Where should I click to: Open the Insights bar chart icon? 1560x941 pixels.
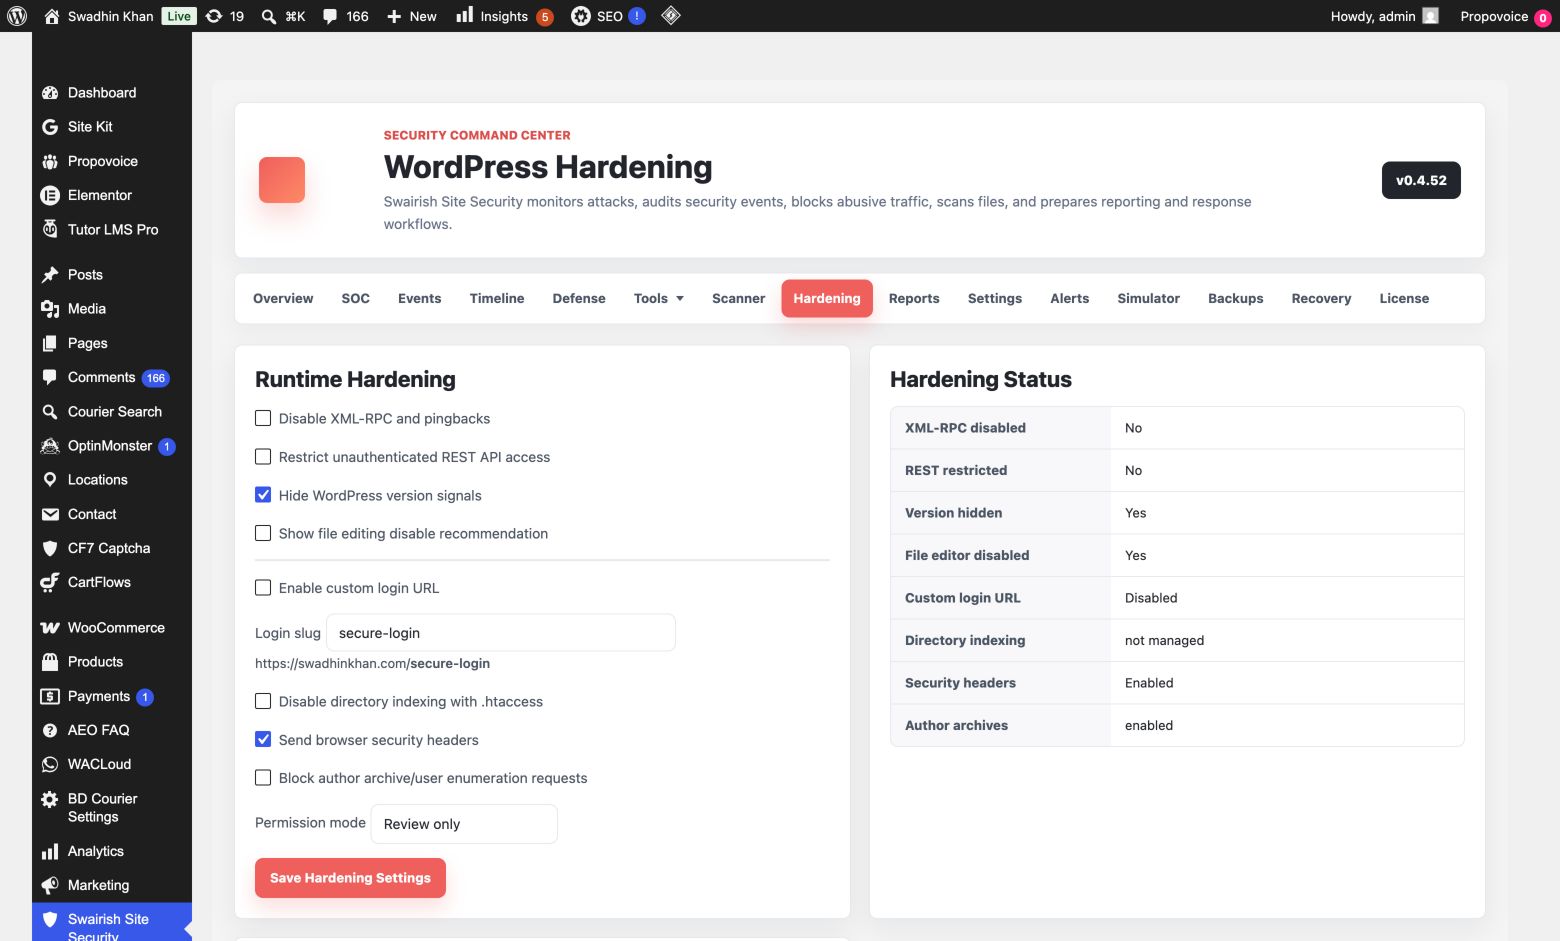point(465,15)
